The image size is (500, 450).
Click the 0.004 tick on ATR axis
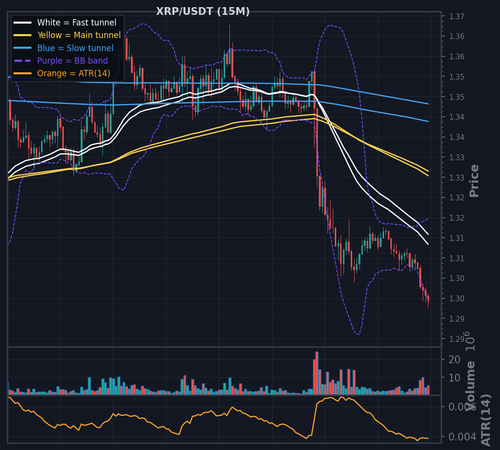[x=462, y=437]
